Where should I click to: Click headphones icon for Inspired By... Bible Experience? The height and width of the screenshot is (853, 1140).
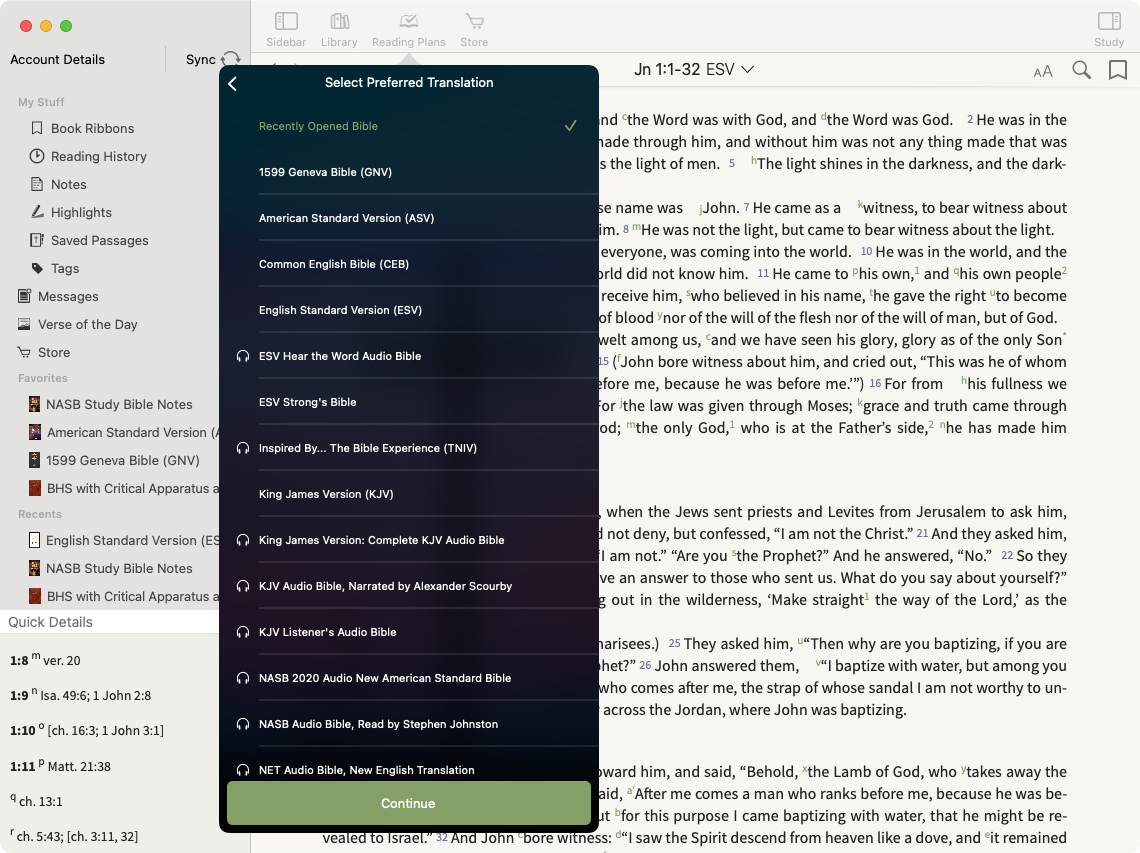(x=243, y=448)
